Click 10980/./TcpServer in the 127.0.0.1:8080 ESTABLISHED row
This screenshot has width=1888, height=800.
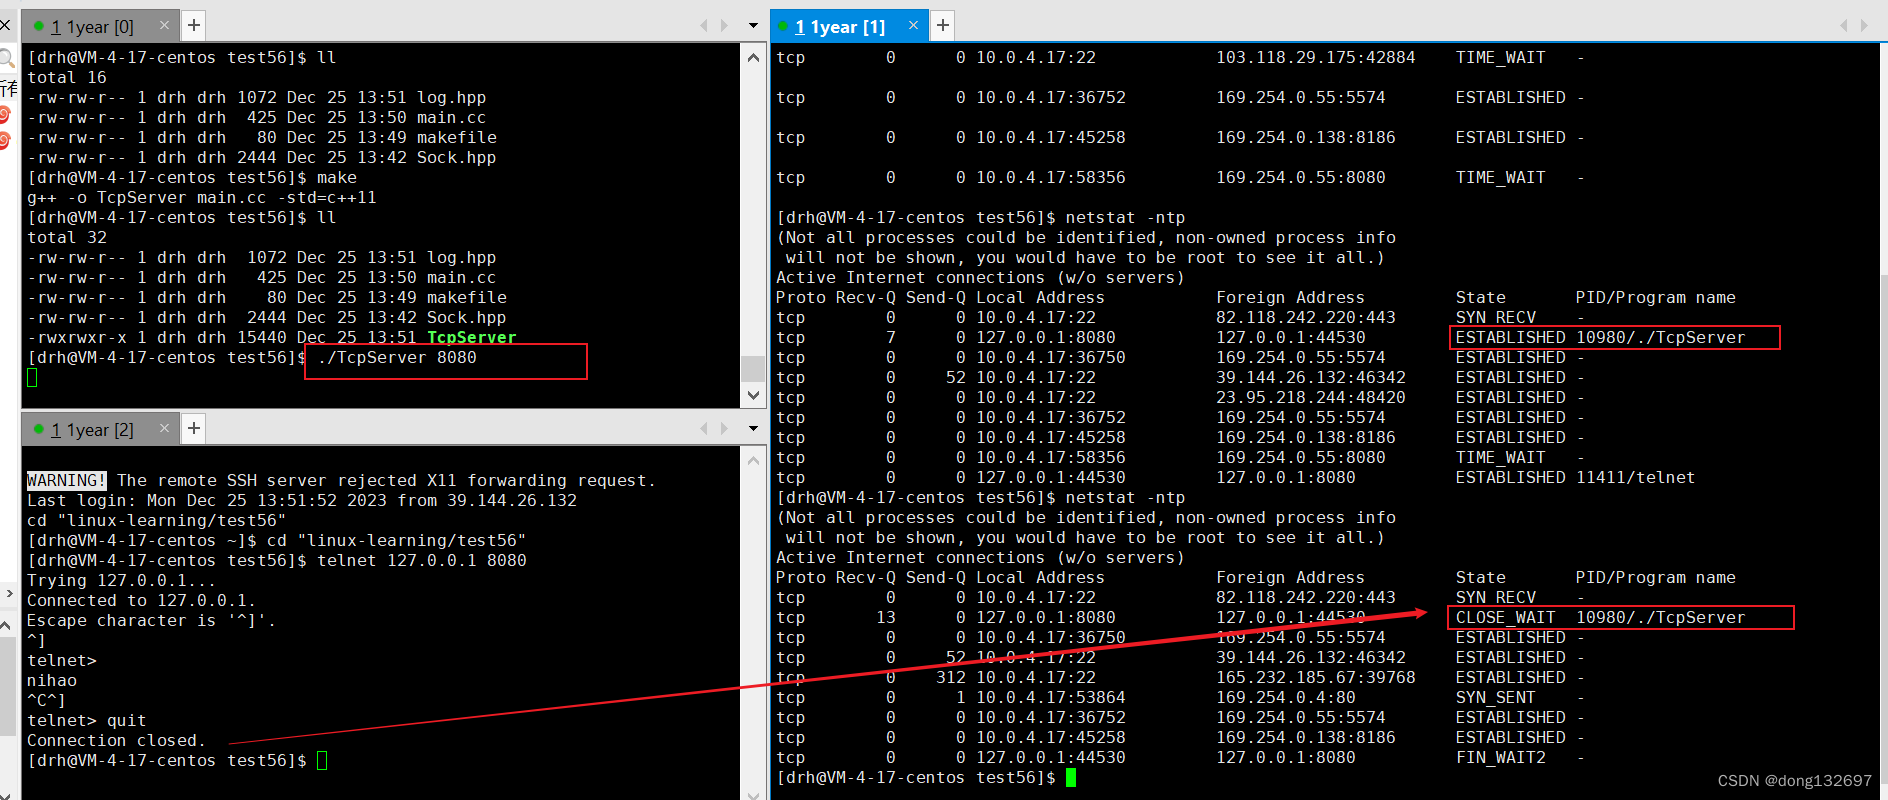tap(1660, 337)
